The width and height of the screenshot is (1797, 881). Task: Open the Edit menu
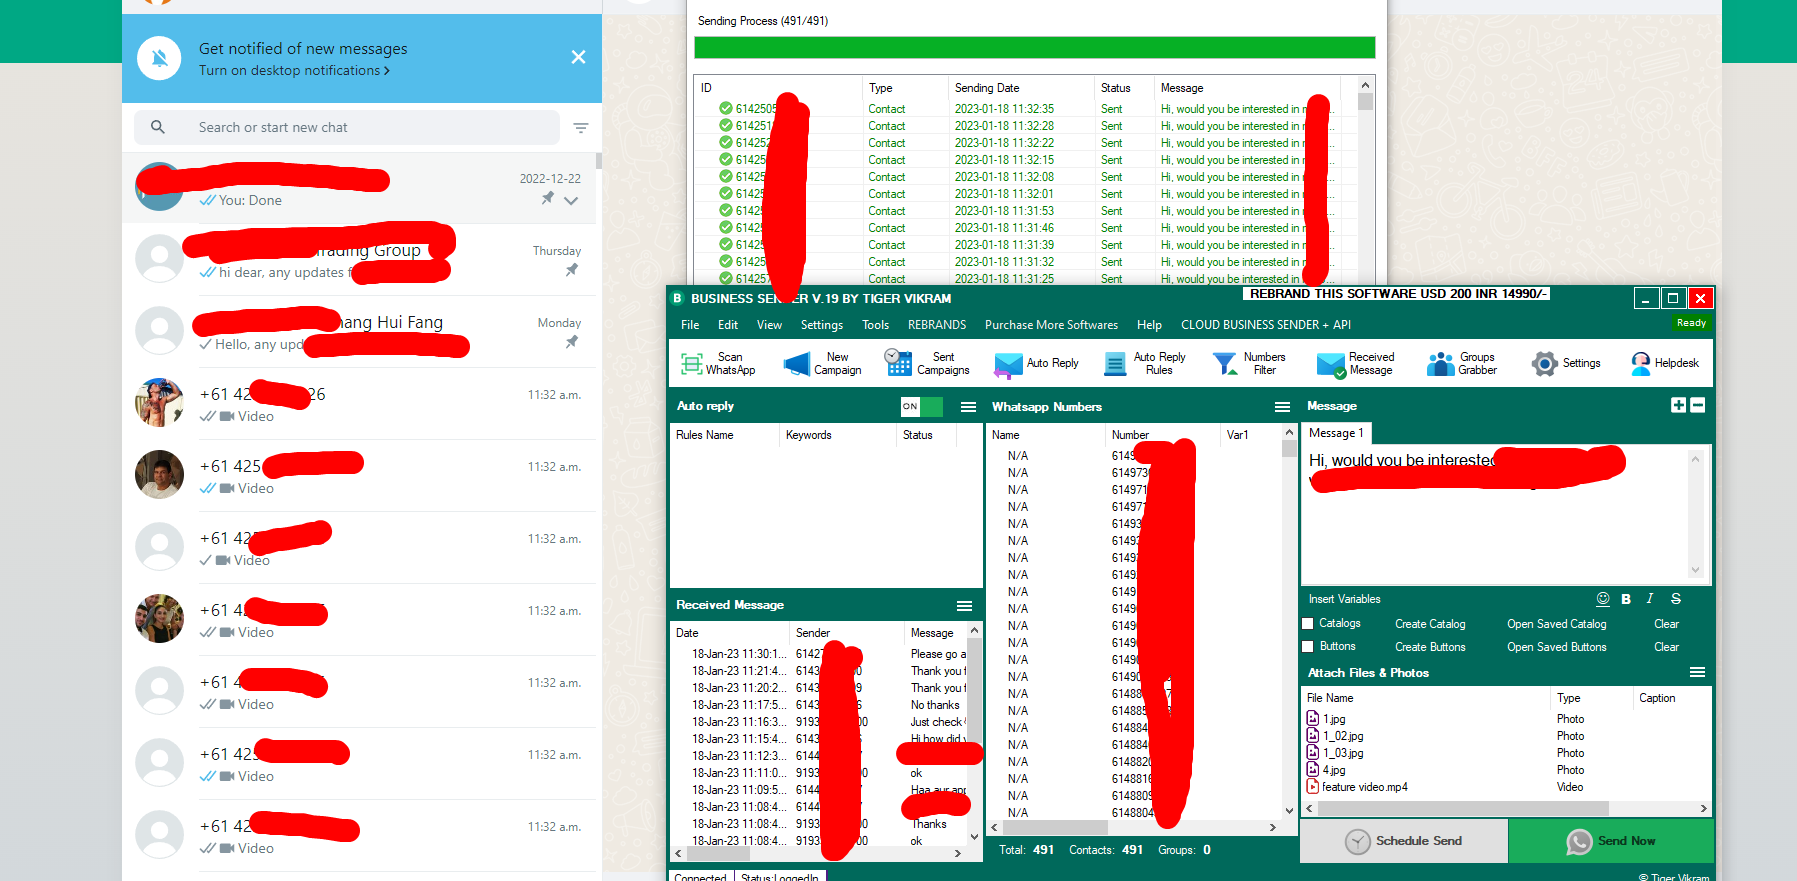tap(728, 325)
